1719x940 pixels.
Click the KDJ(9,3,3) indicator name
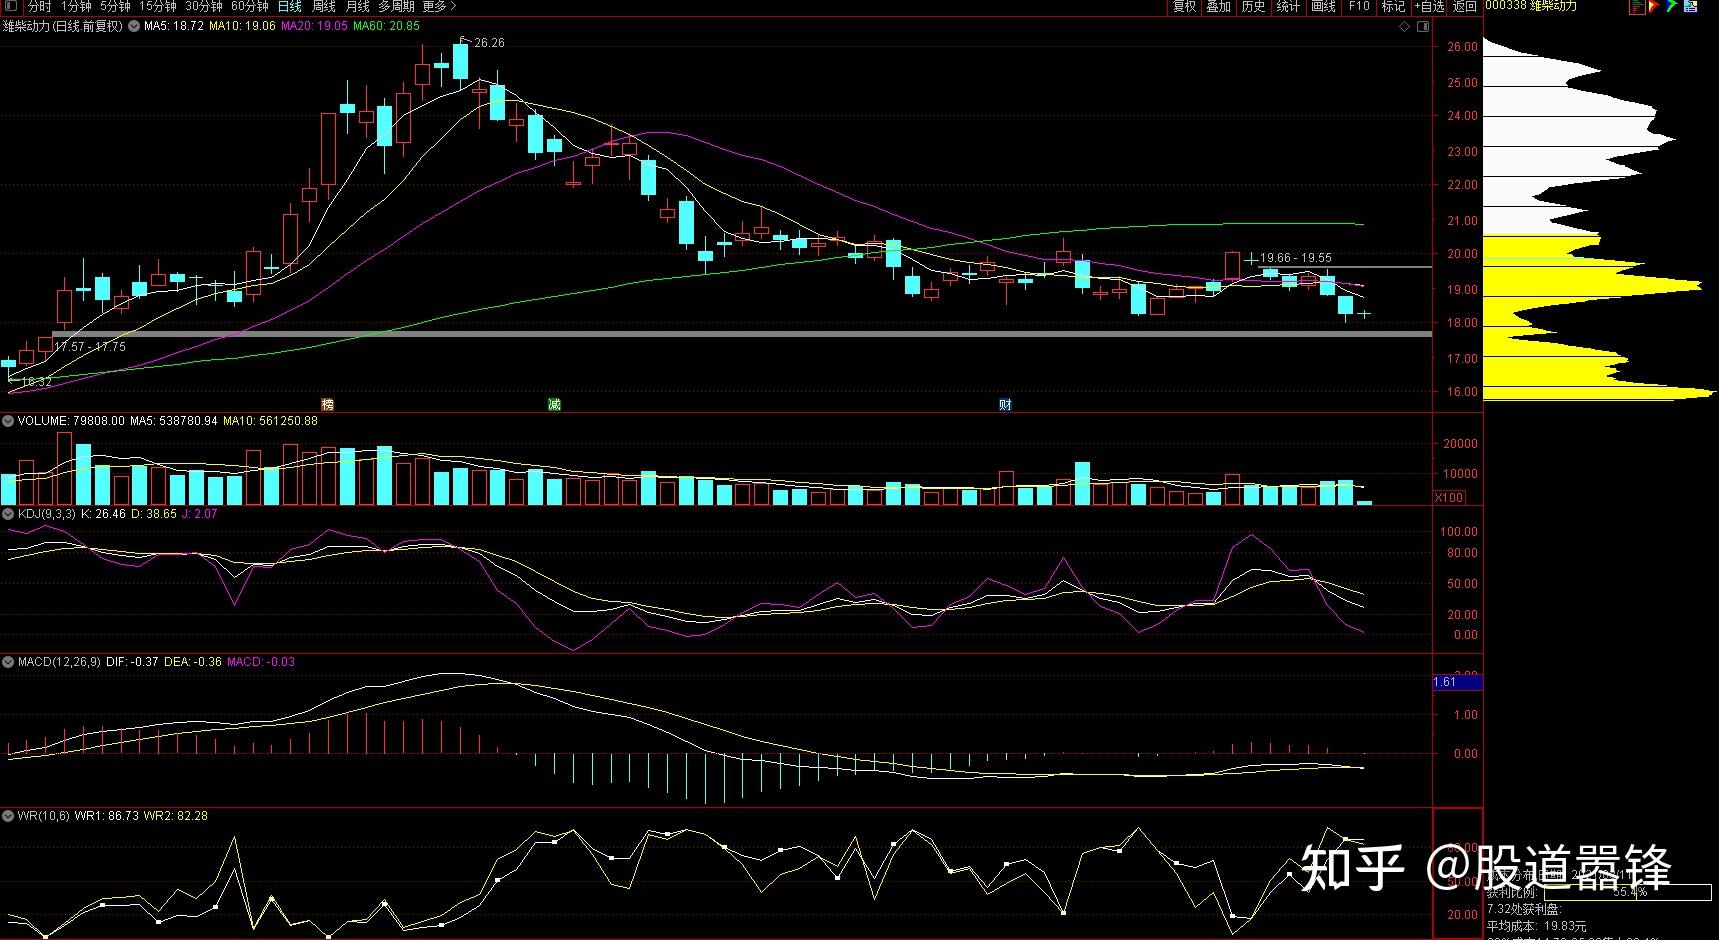click(x=47, y=514)
